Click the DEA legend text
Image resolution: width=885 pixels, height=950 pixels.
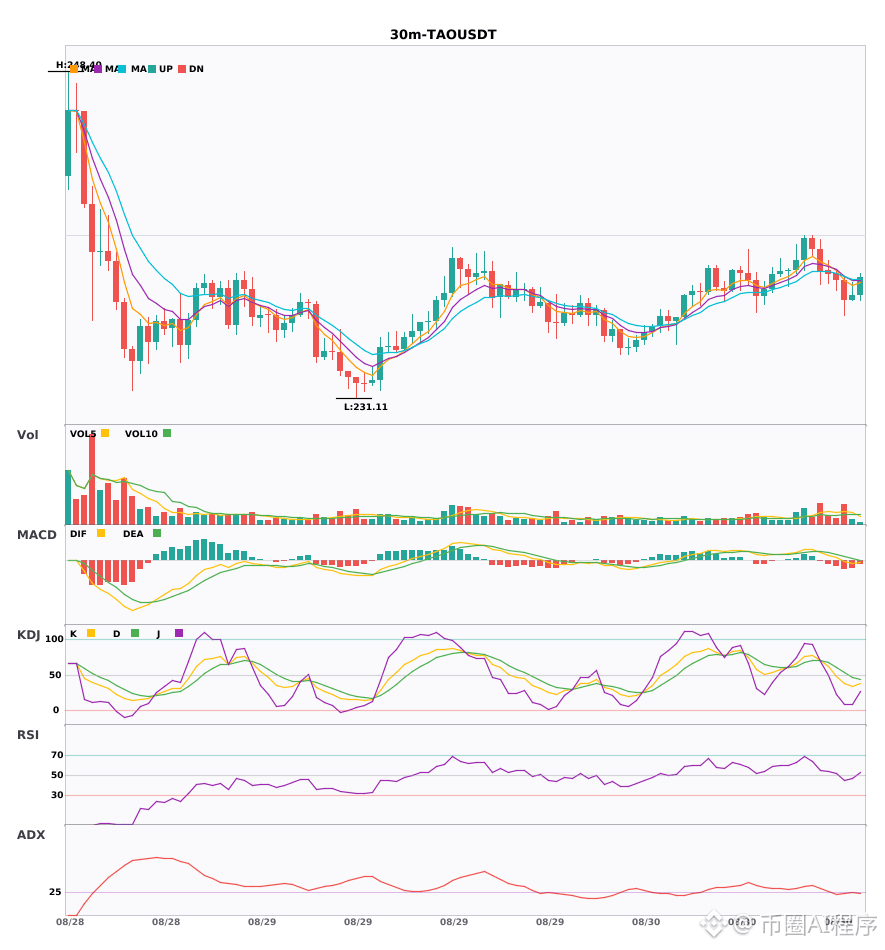click(x=133, y=534)
